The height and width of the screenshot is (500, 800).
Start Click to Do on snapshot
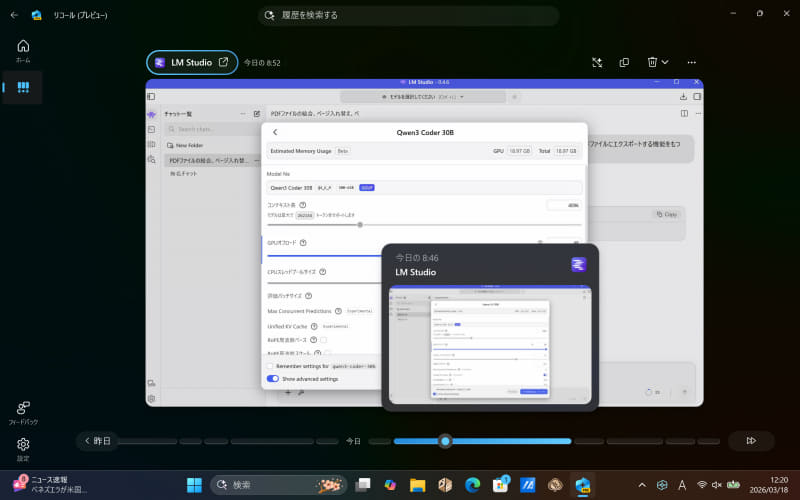tap(597, 62)
